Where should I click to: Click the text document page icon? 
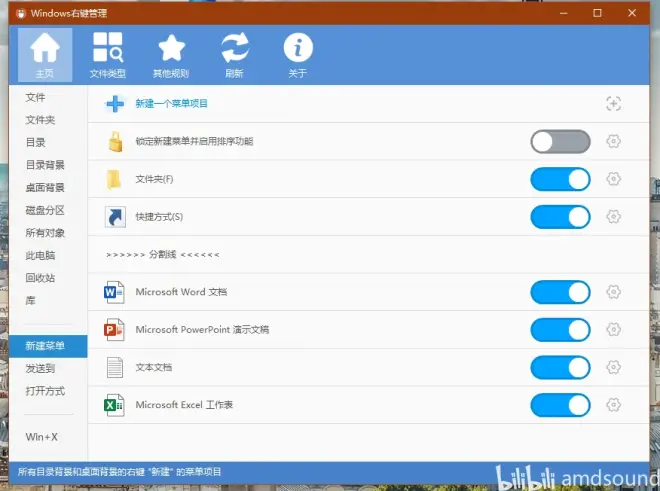pyautogui.click(x=114, y=367)
